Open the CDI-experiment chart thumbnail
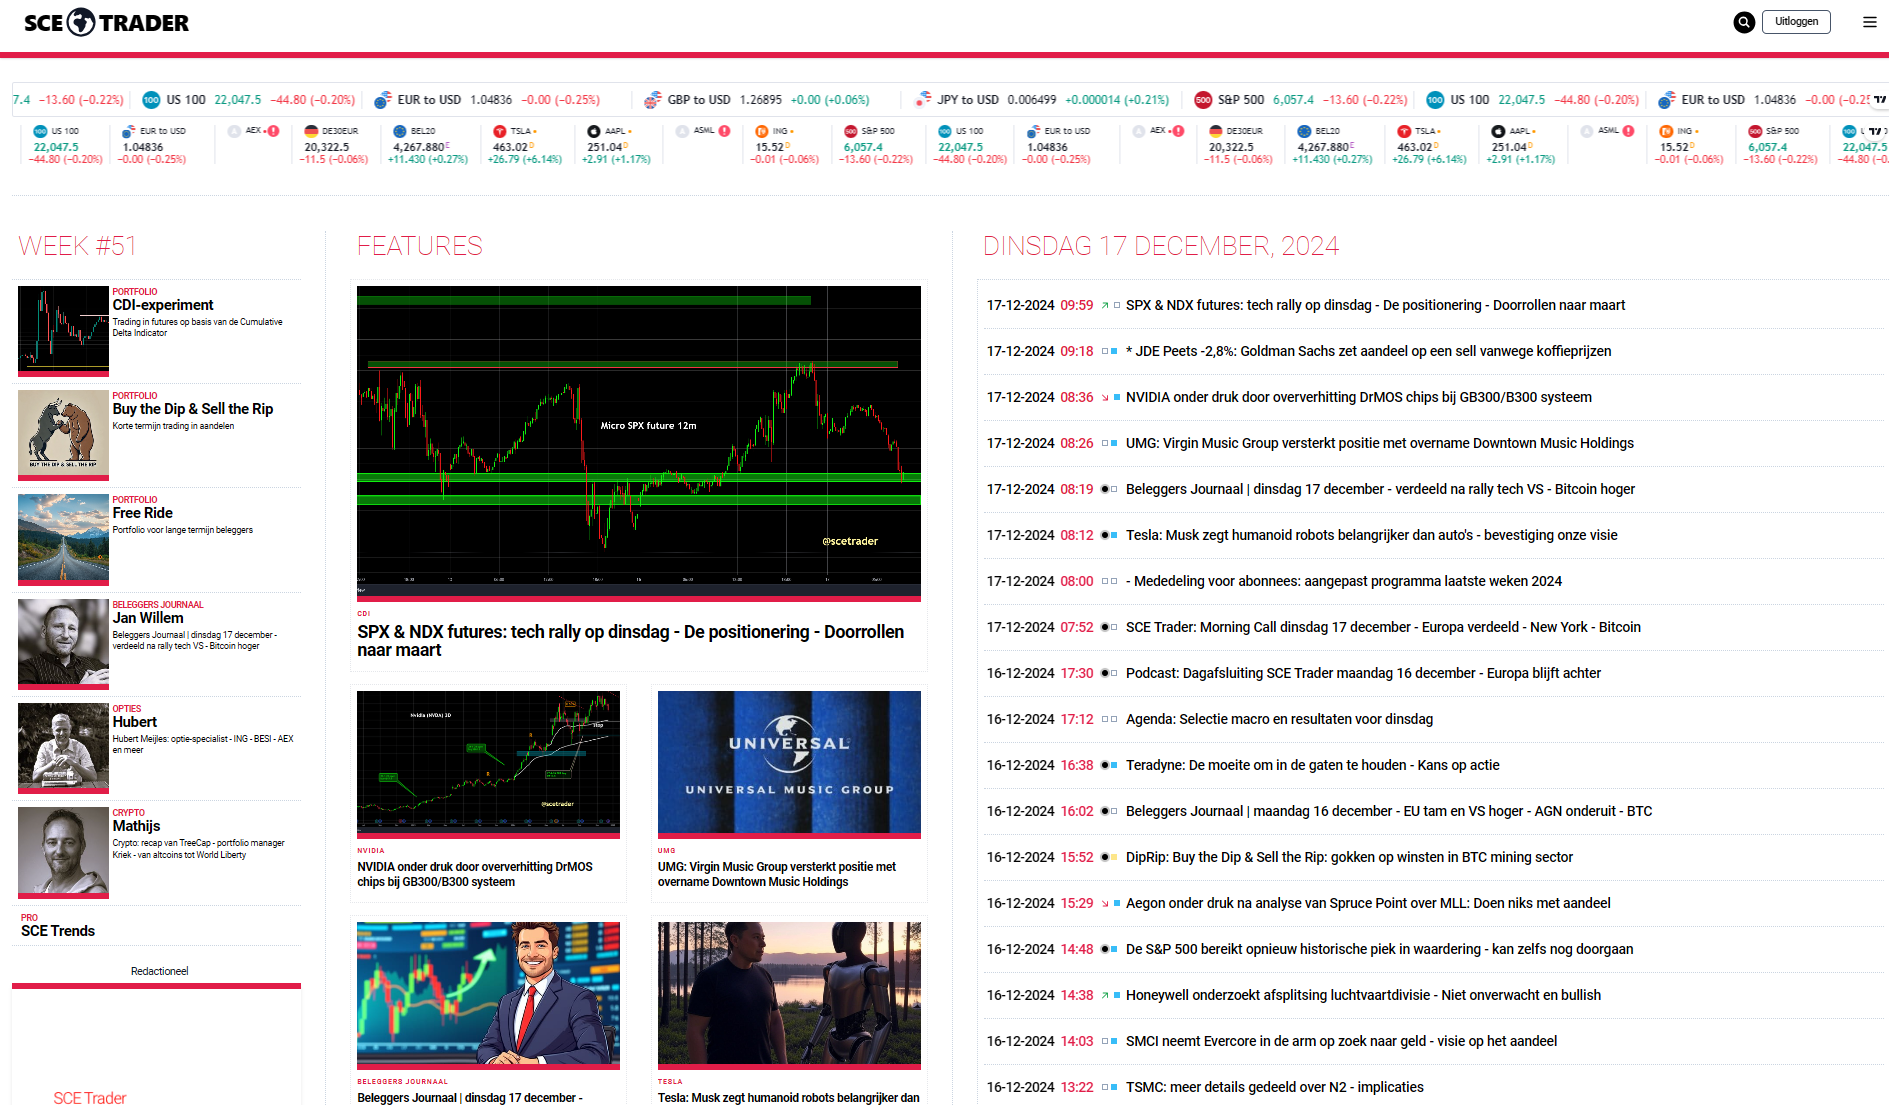The width and height of the screenshot is (1889, 1105). pos(63,329)
